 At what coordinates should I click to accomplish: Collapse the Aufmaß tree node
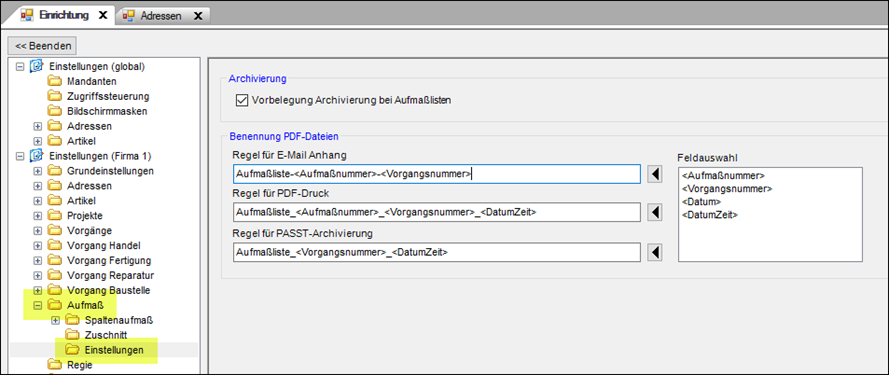pos(37,305)
